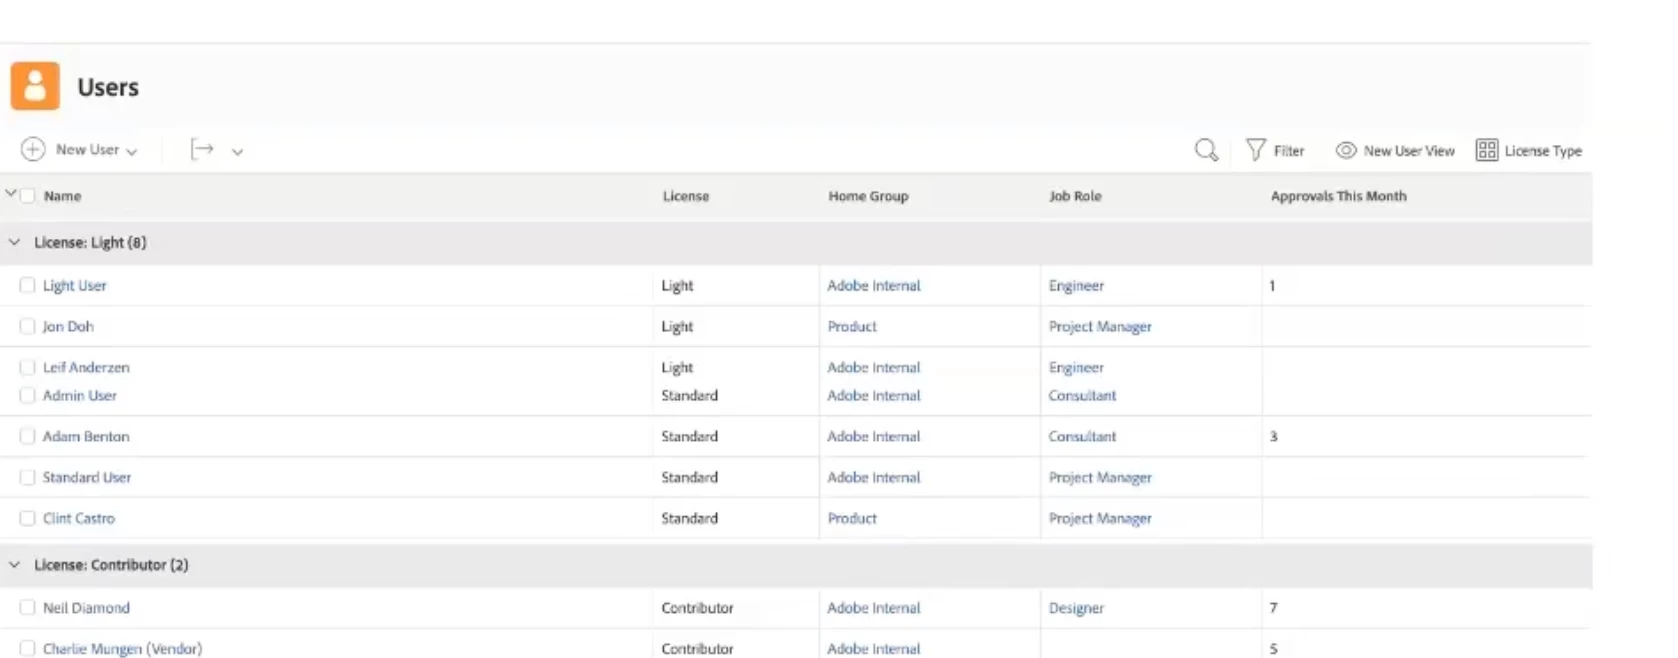Click the New User plus icon
Viewport: 1678px width, 658px height.
[x=33, y=149]
